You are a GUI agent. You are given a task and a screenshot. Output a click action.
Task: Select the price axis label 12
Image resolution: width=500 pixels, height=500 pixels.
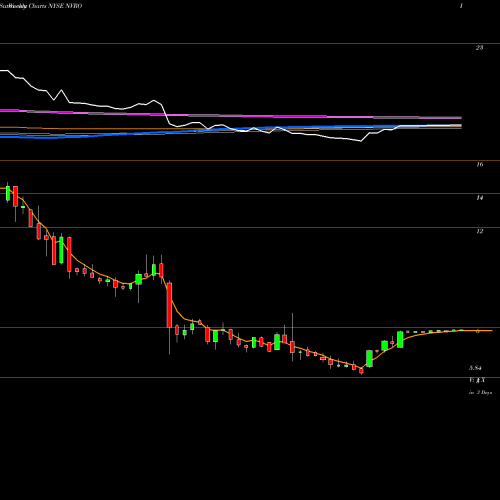(479, 231)
